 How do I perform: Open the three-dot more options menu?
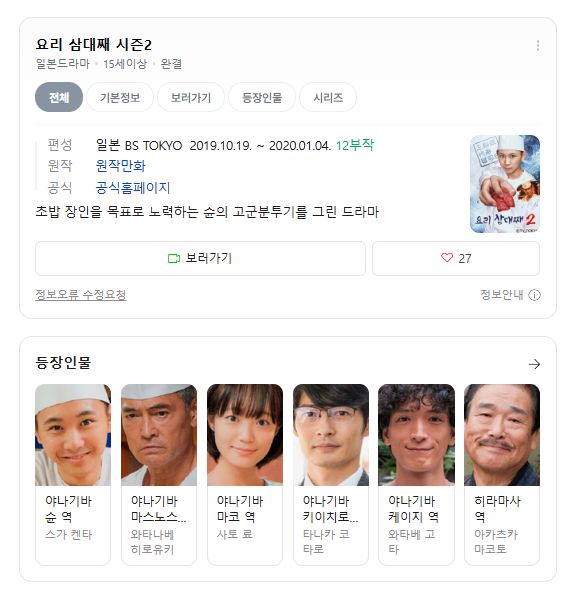coord(538,46)
